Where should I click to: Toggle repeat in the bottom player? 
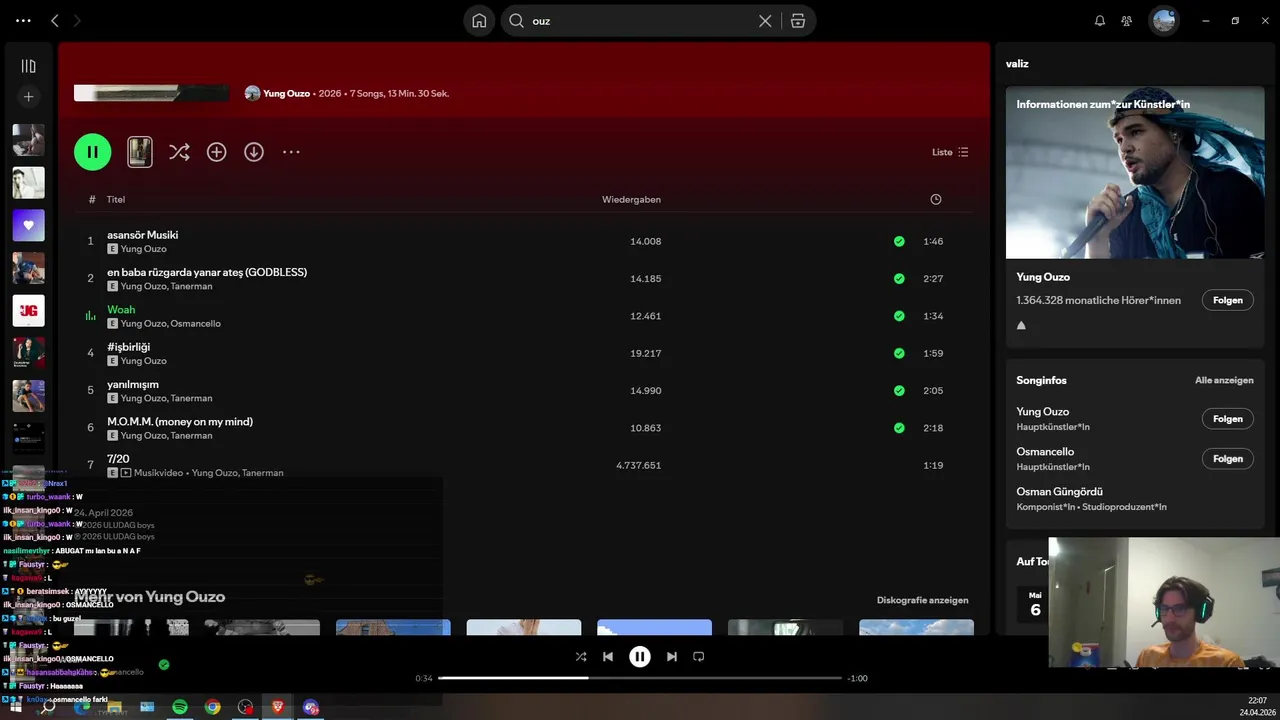click(x=699, y=657)
